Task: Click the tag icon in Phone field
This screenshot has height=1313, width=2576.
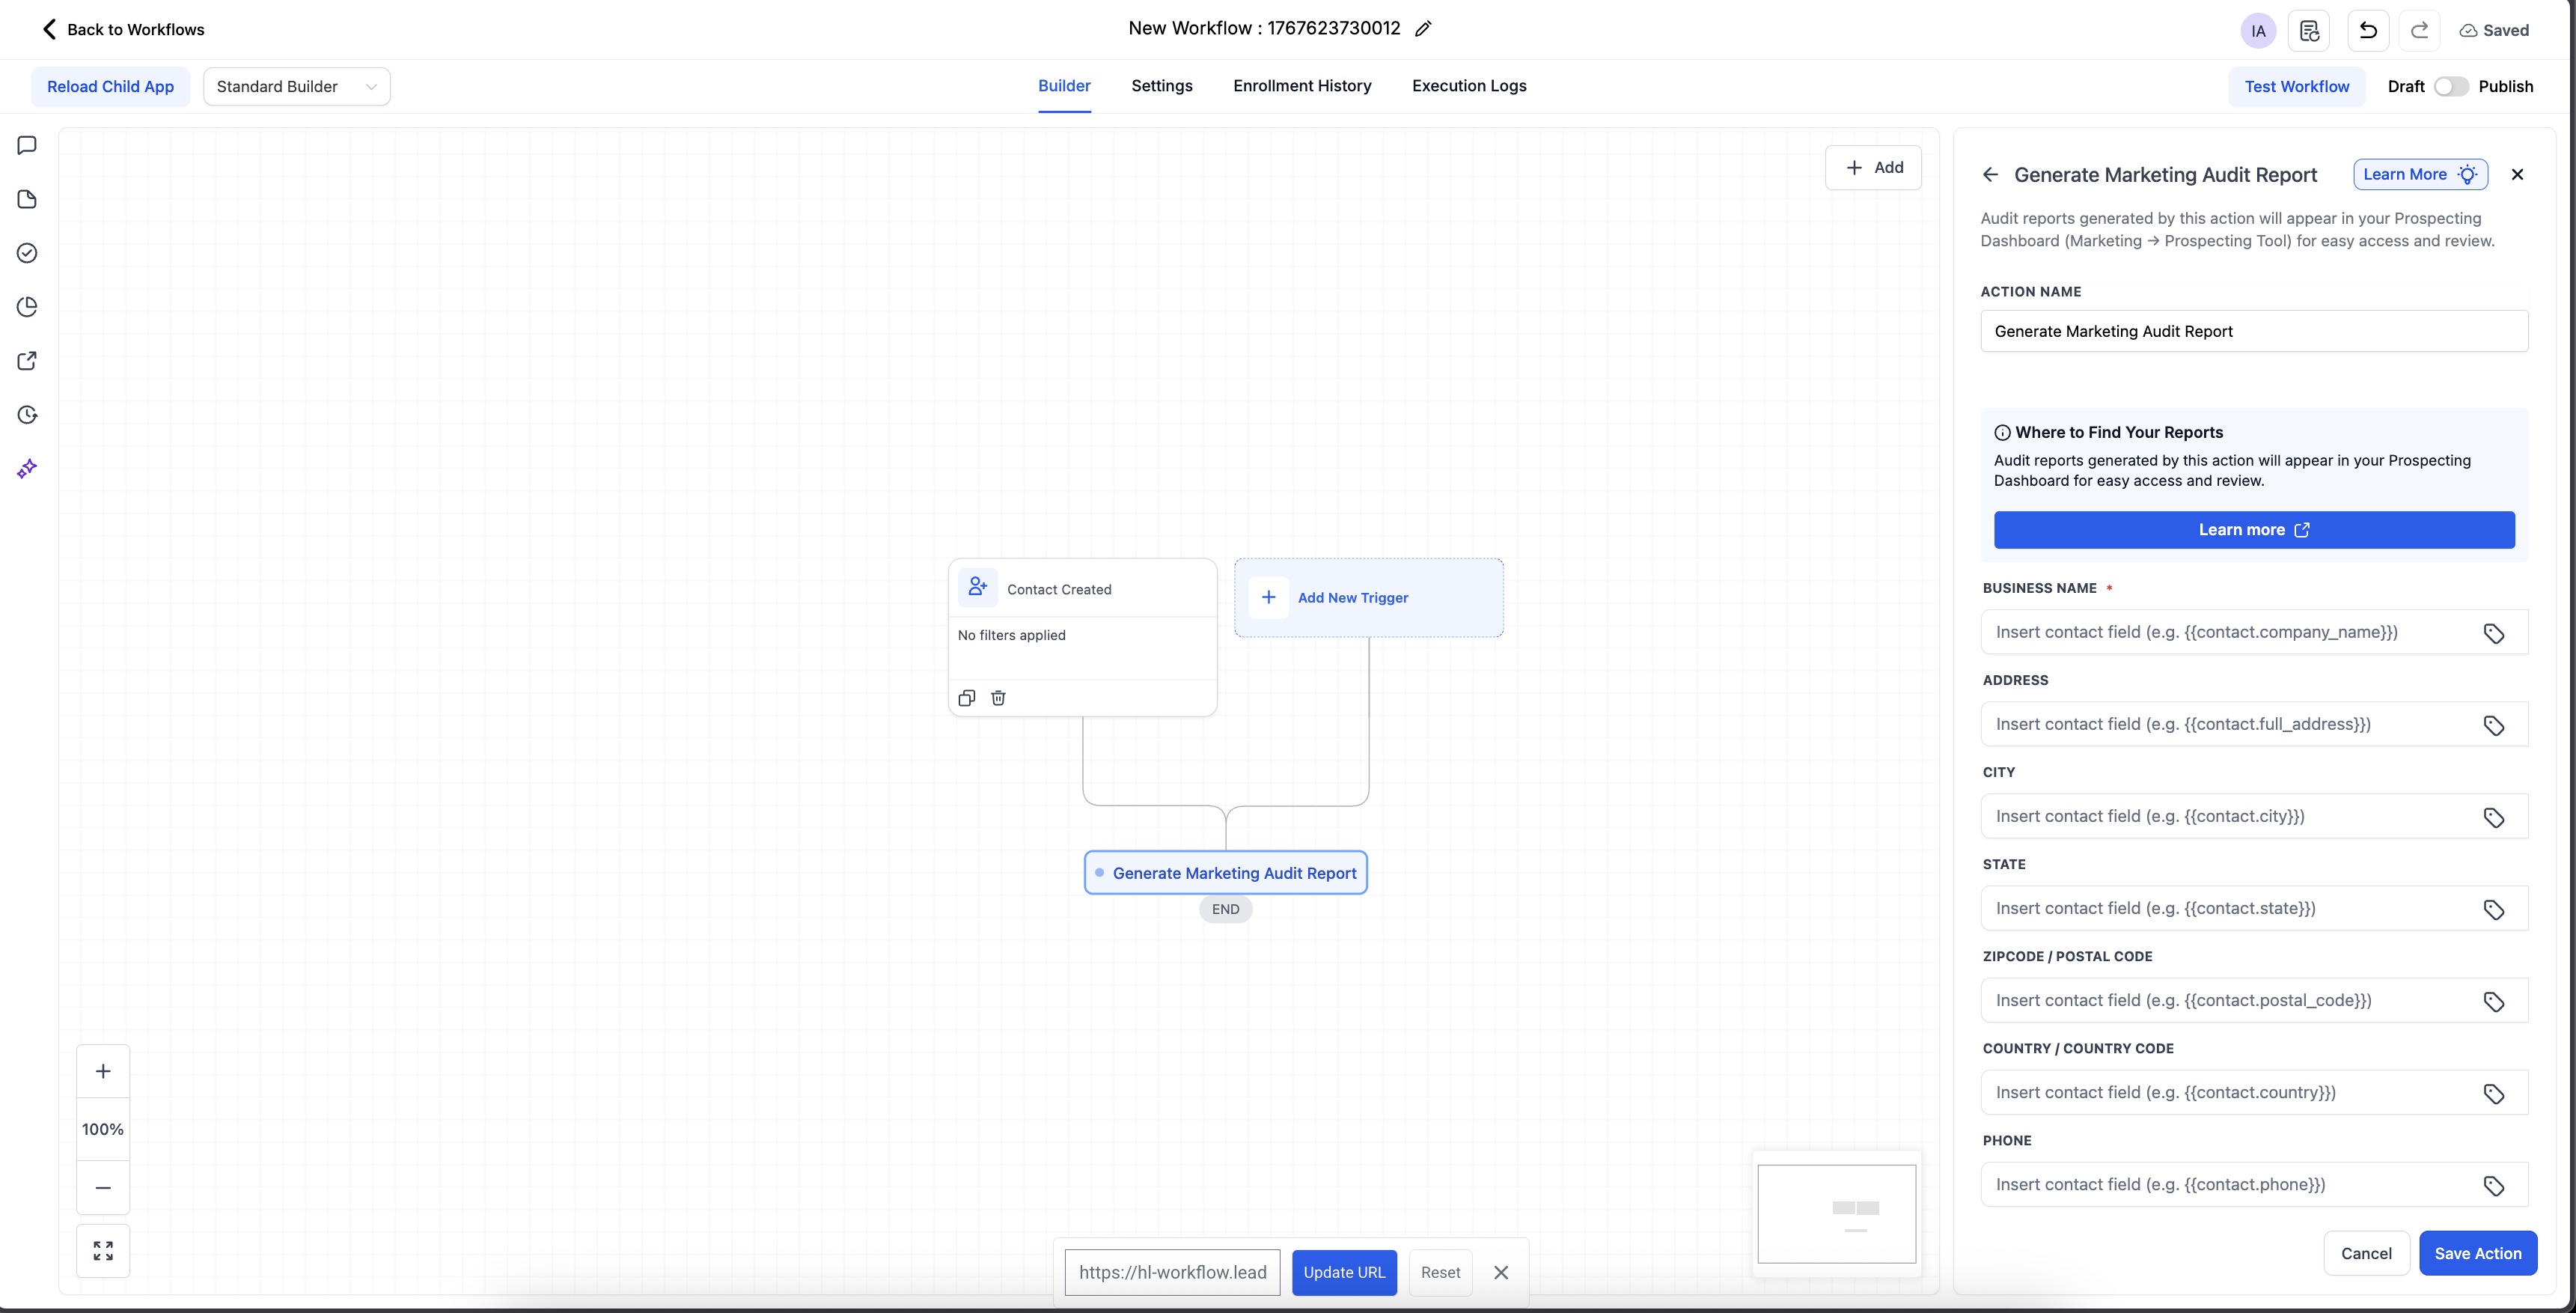Action: pyautogui.click(x=2493, y=1185)
